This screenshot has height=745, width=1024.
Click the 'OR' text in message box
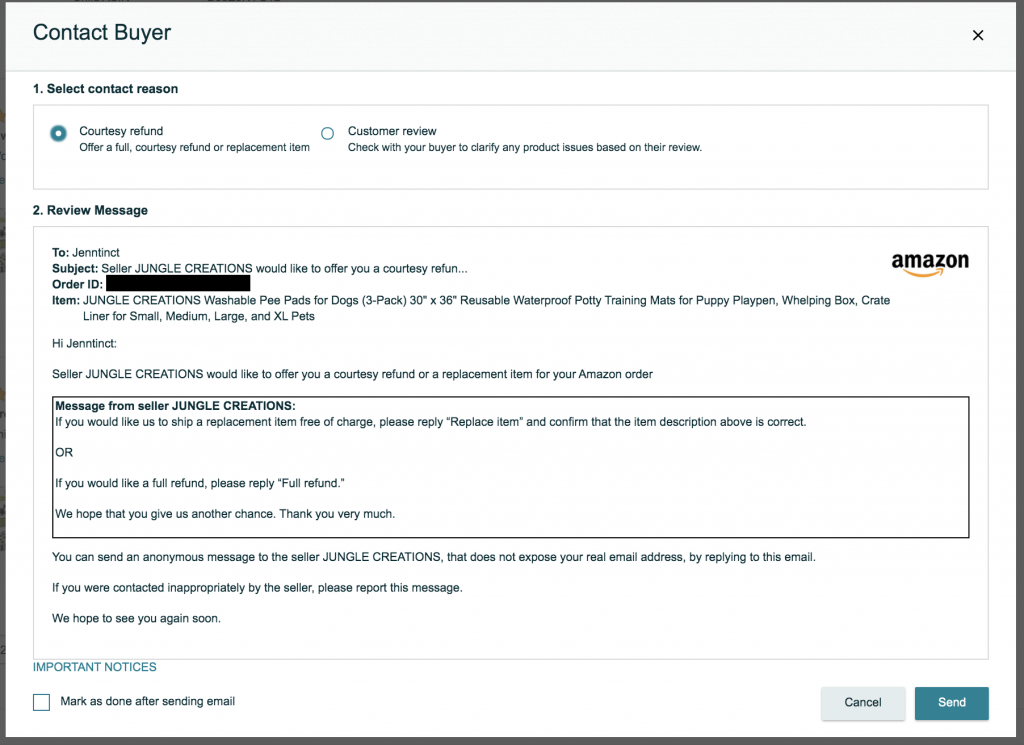pos(64,452)
